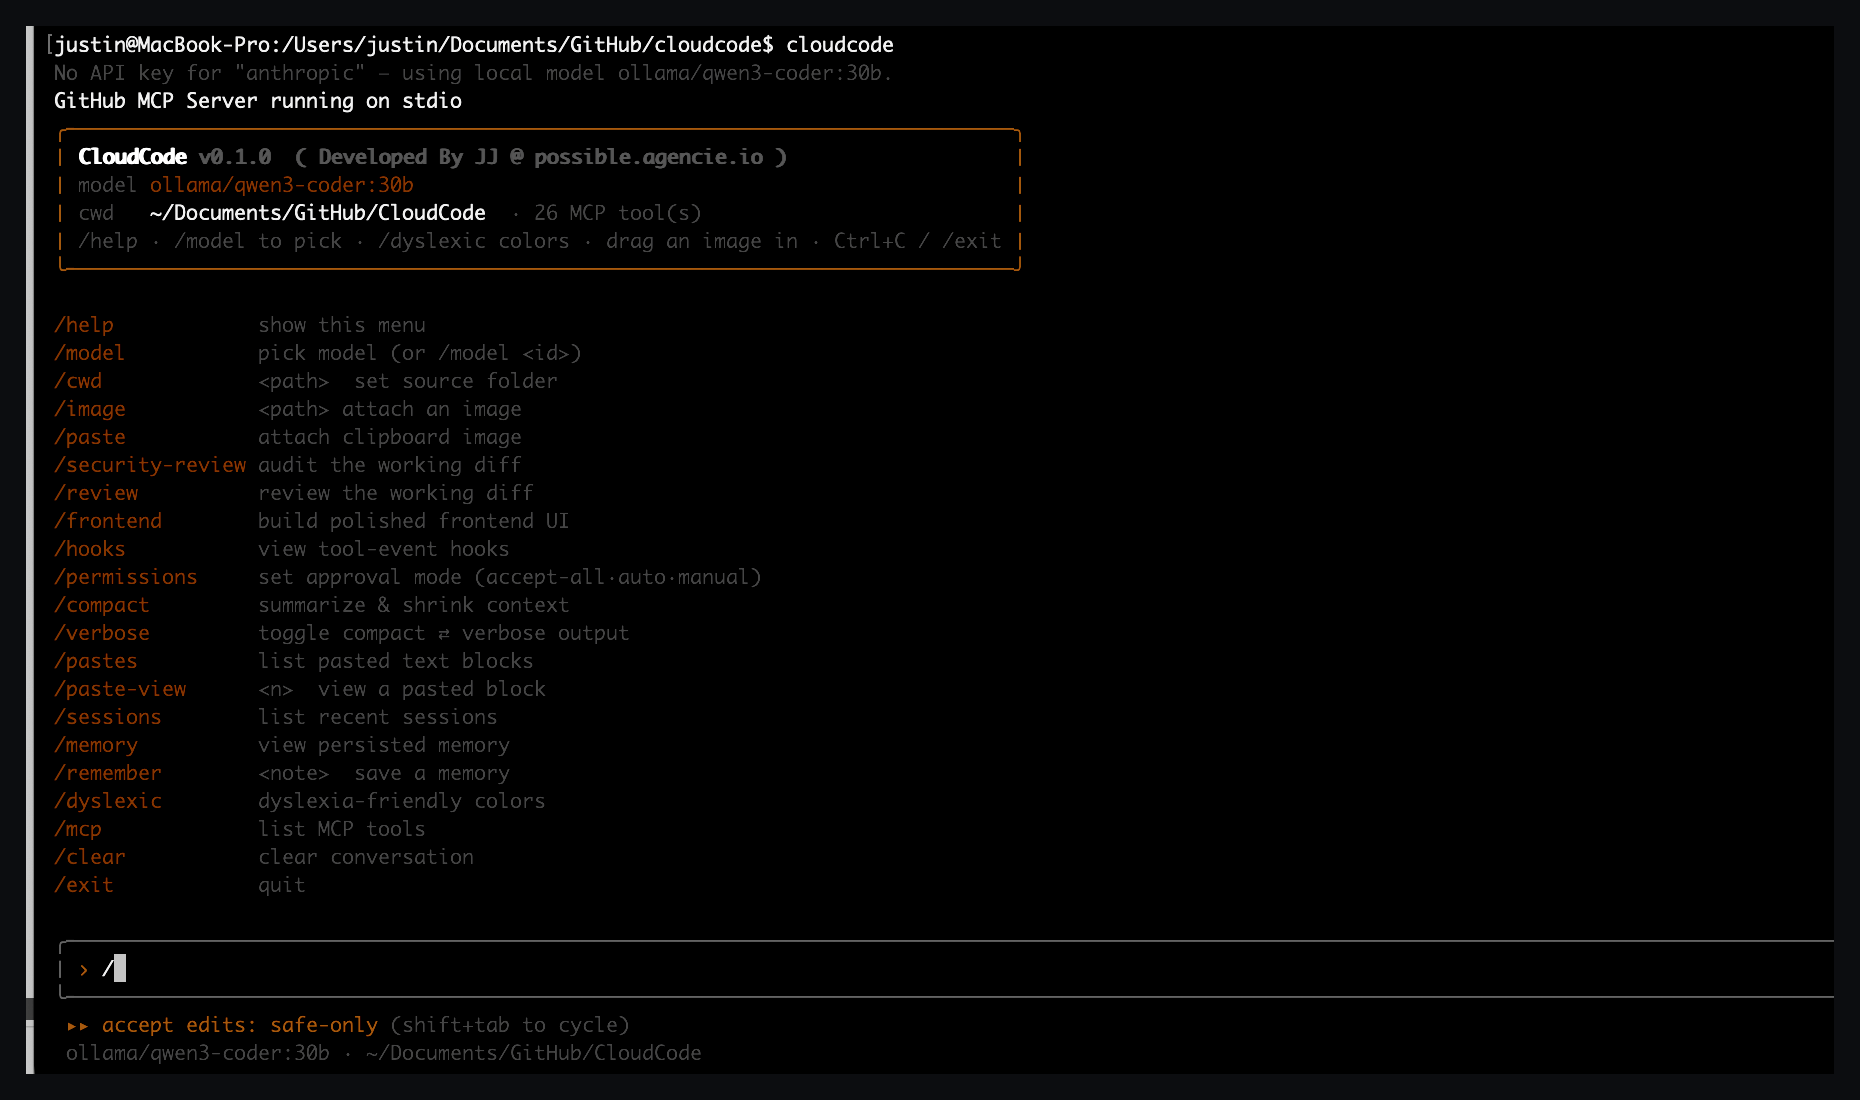Click "/help" in the command list

point(84,325)
